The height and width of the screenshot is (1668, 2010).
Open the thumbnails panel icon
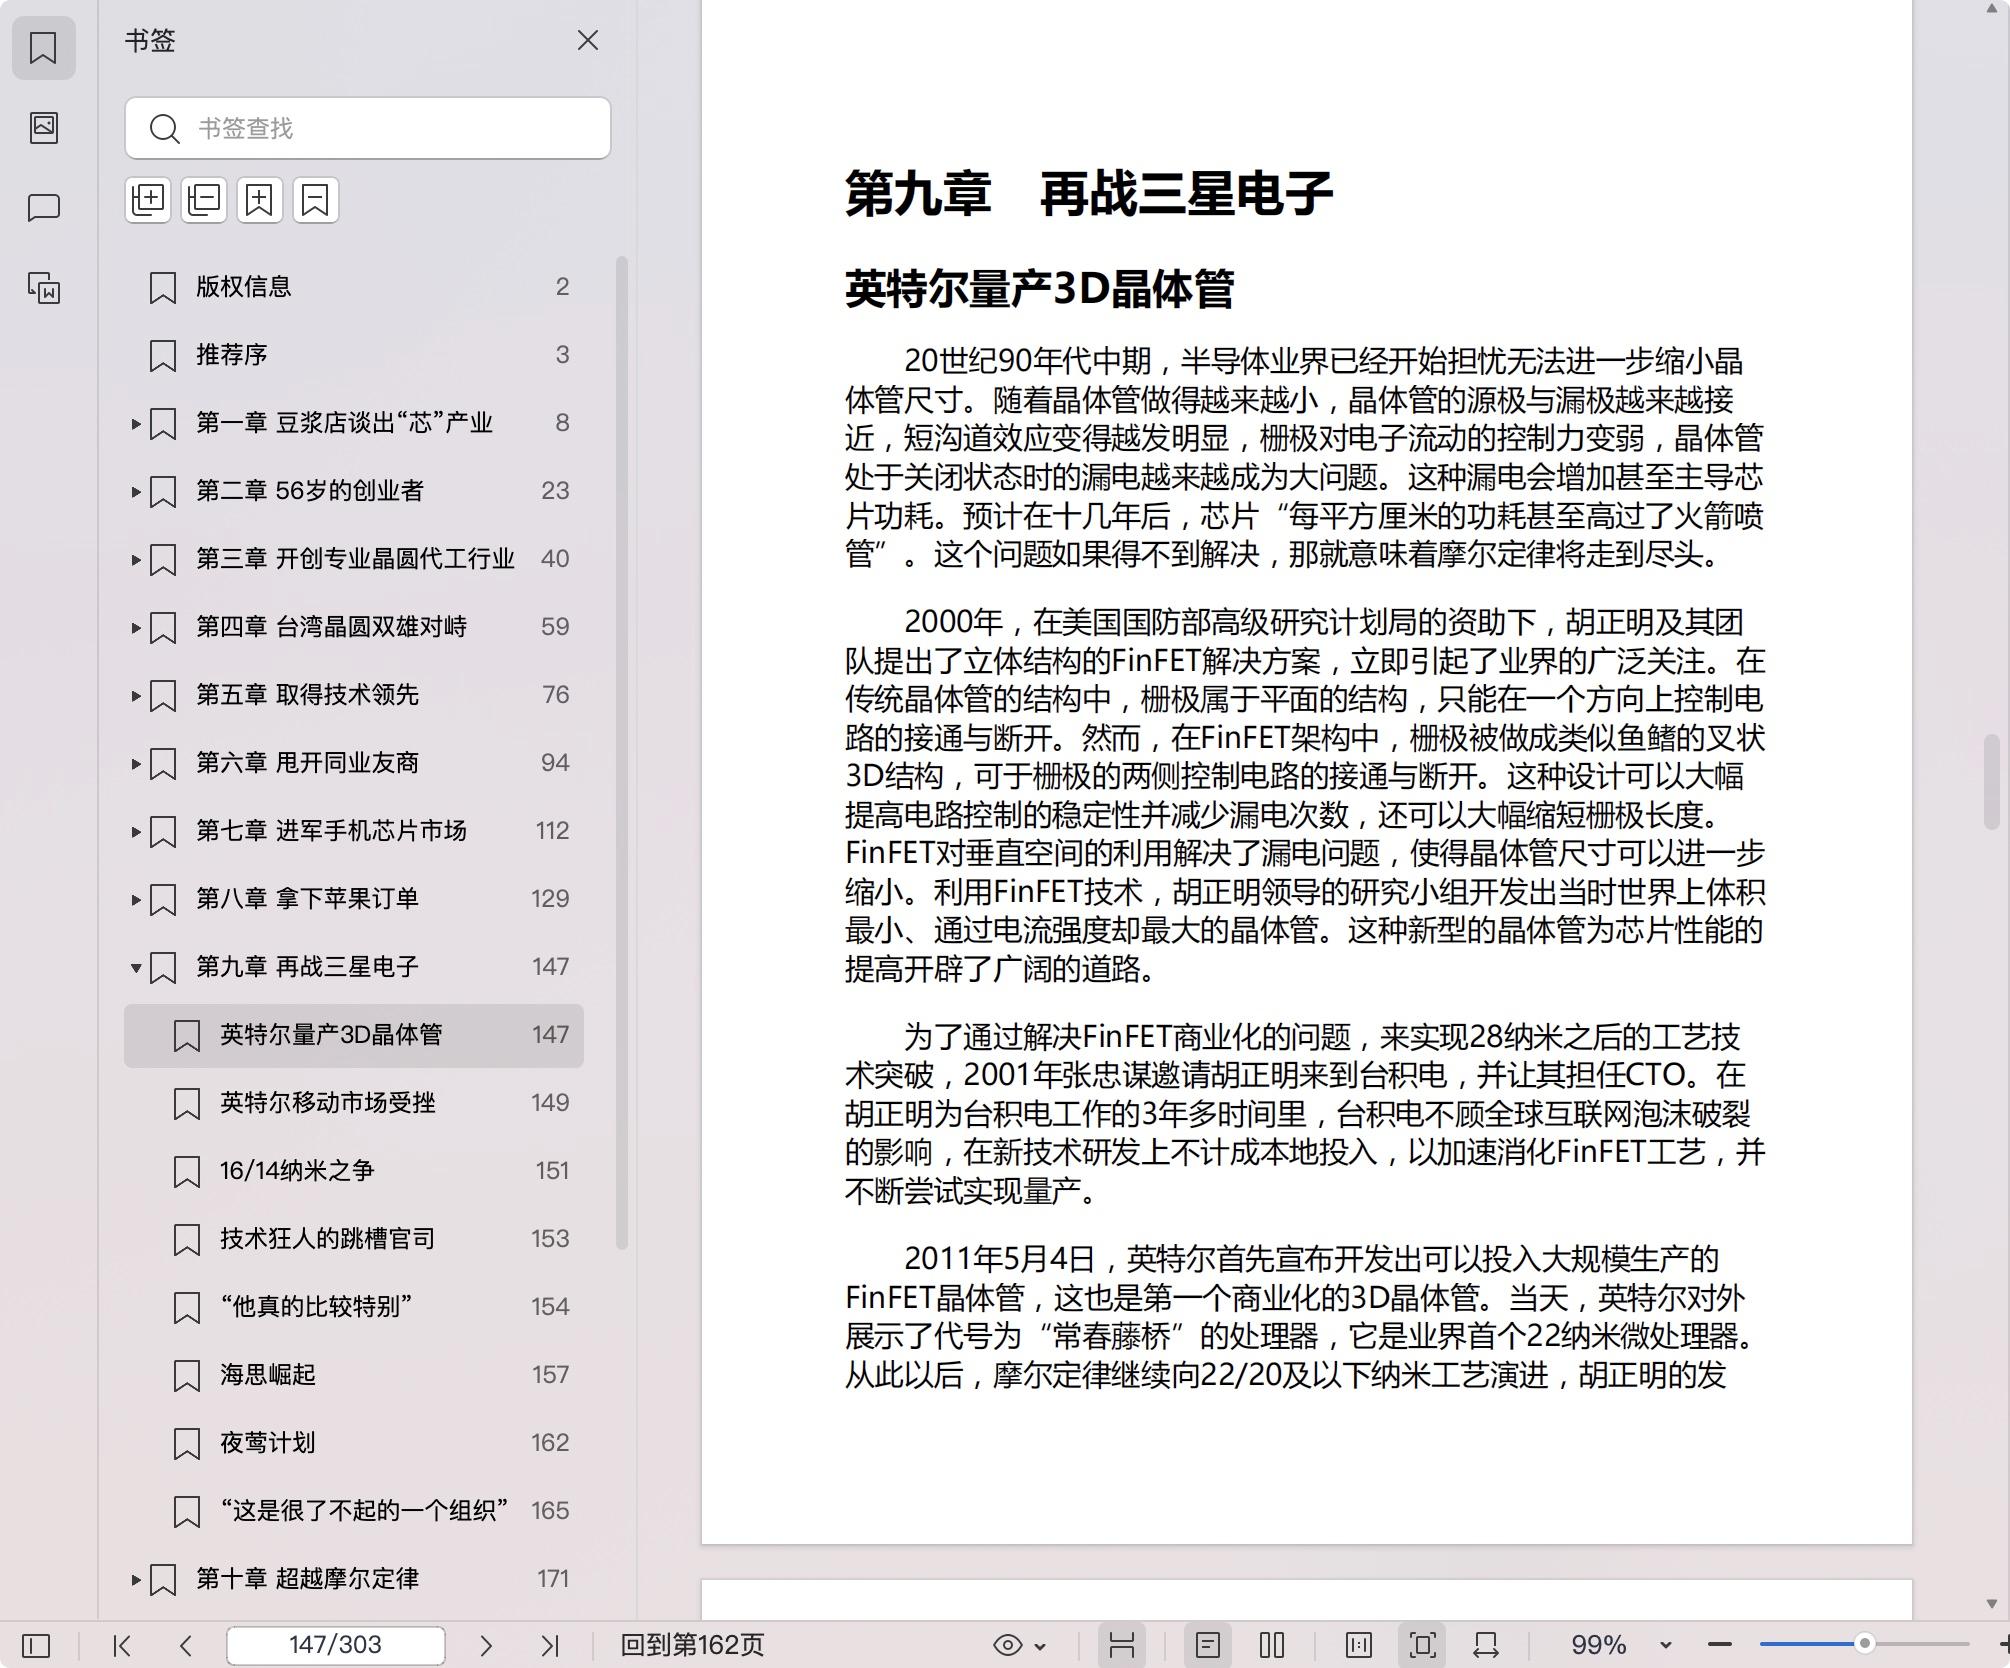click(x=43, y=127)
